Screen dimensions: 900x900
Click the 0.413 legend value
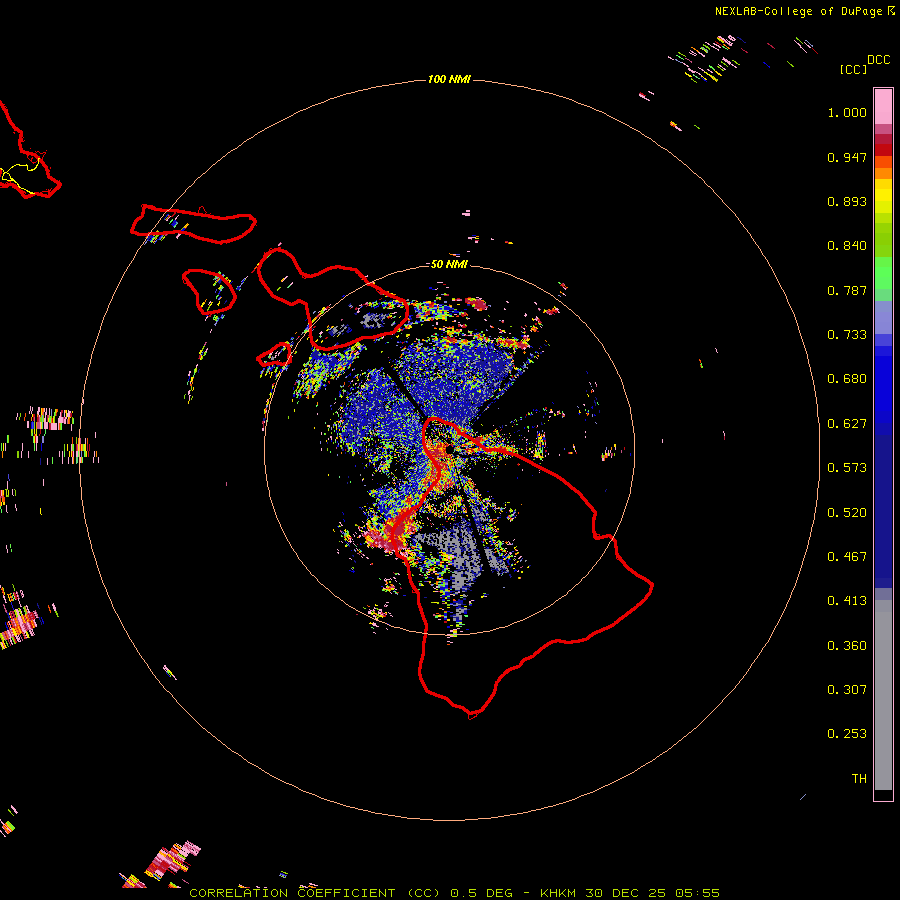tap(847, 601)
